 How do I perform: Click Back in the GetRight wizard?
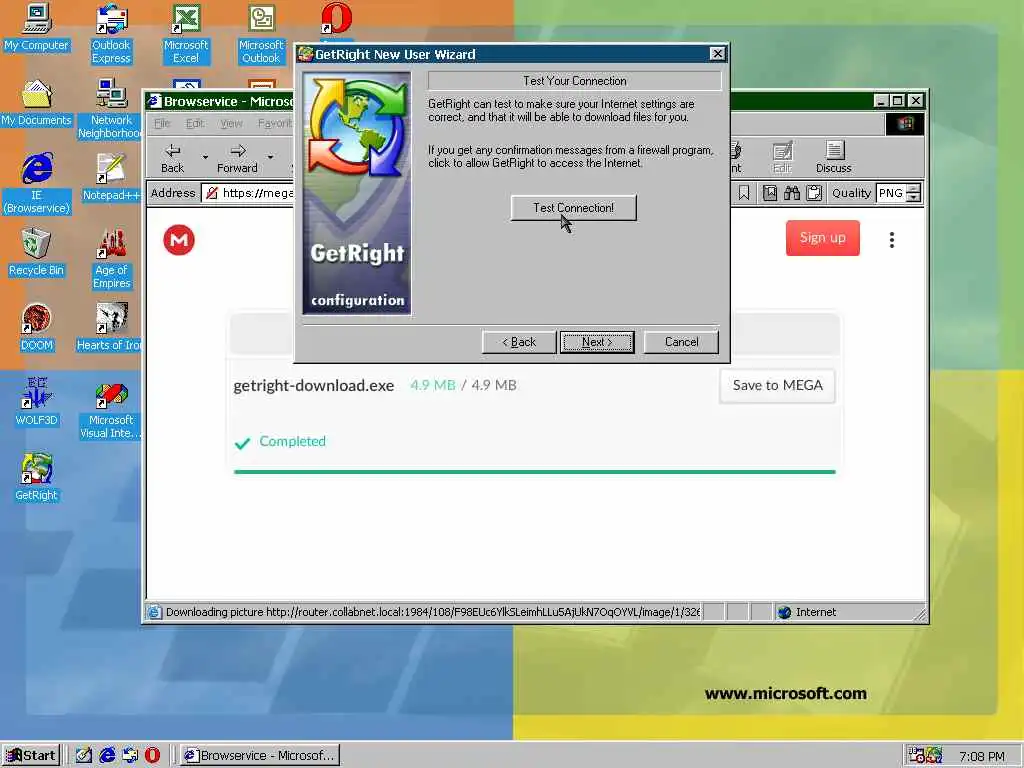519,342
